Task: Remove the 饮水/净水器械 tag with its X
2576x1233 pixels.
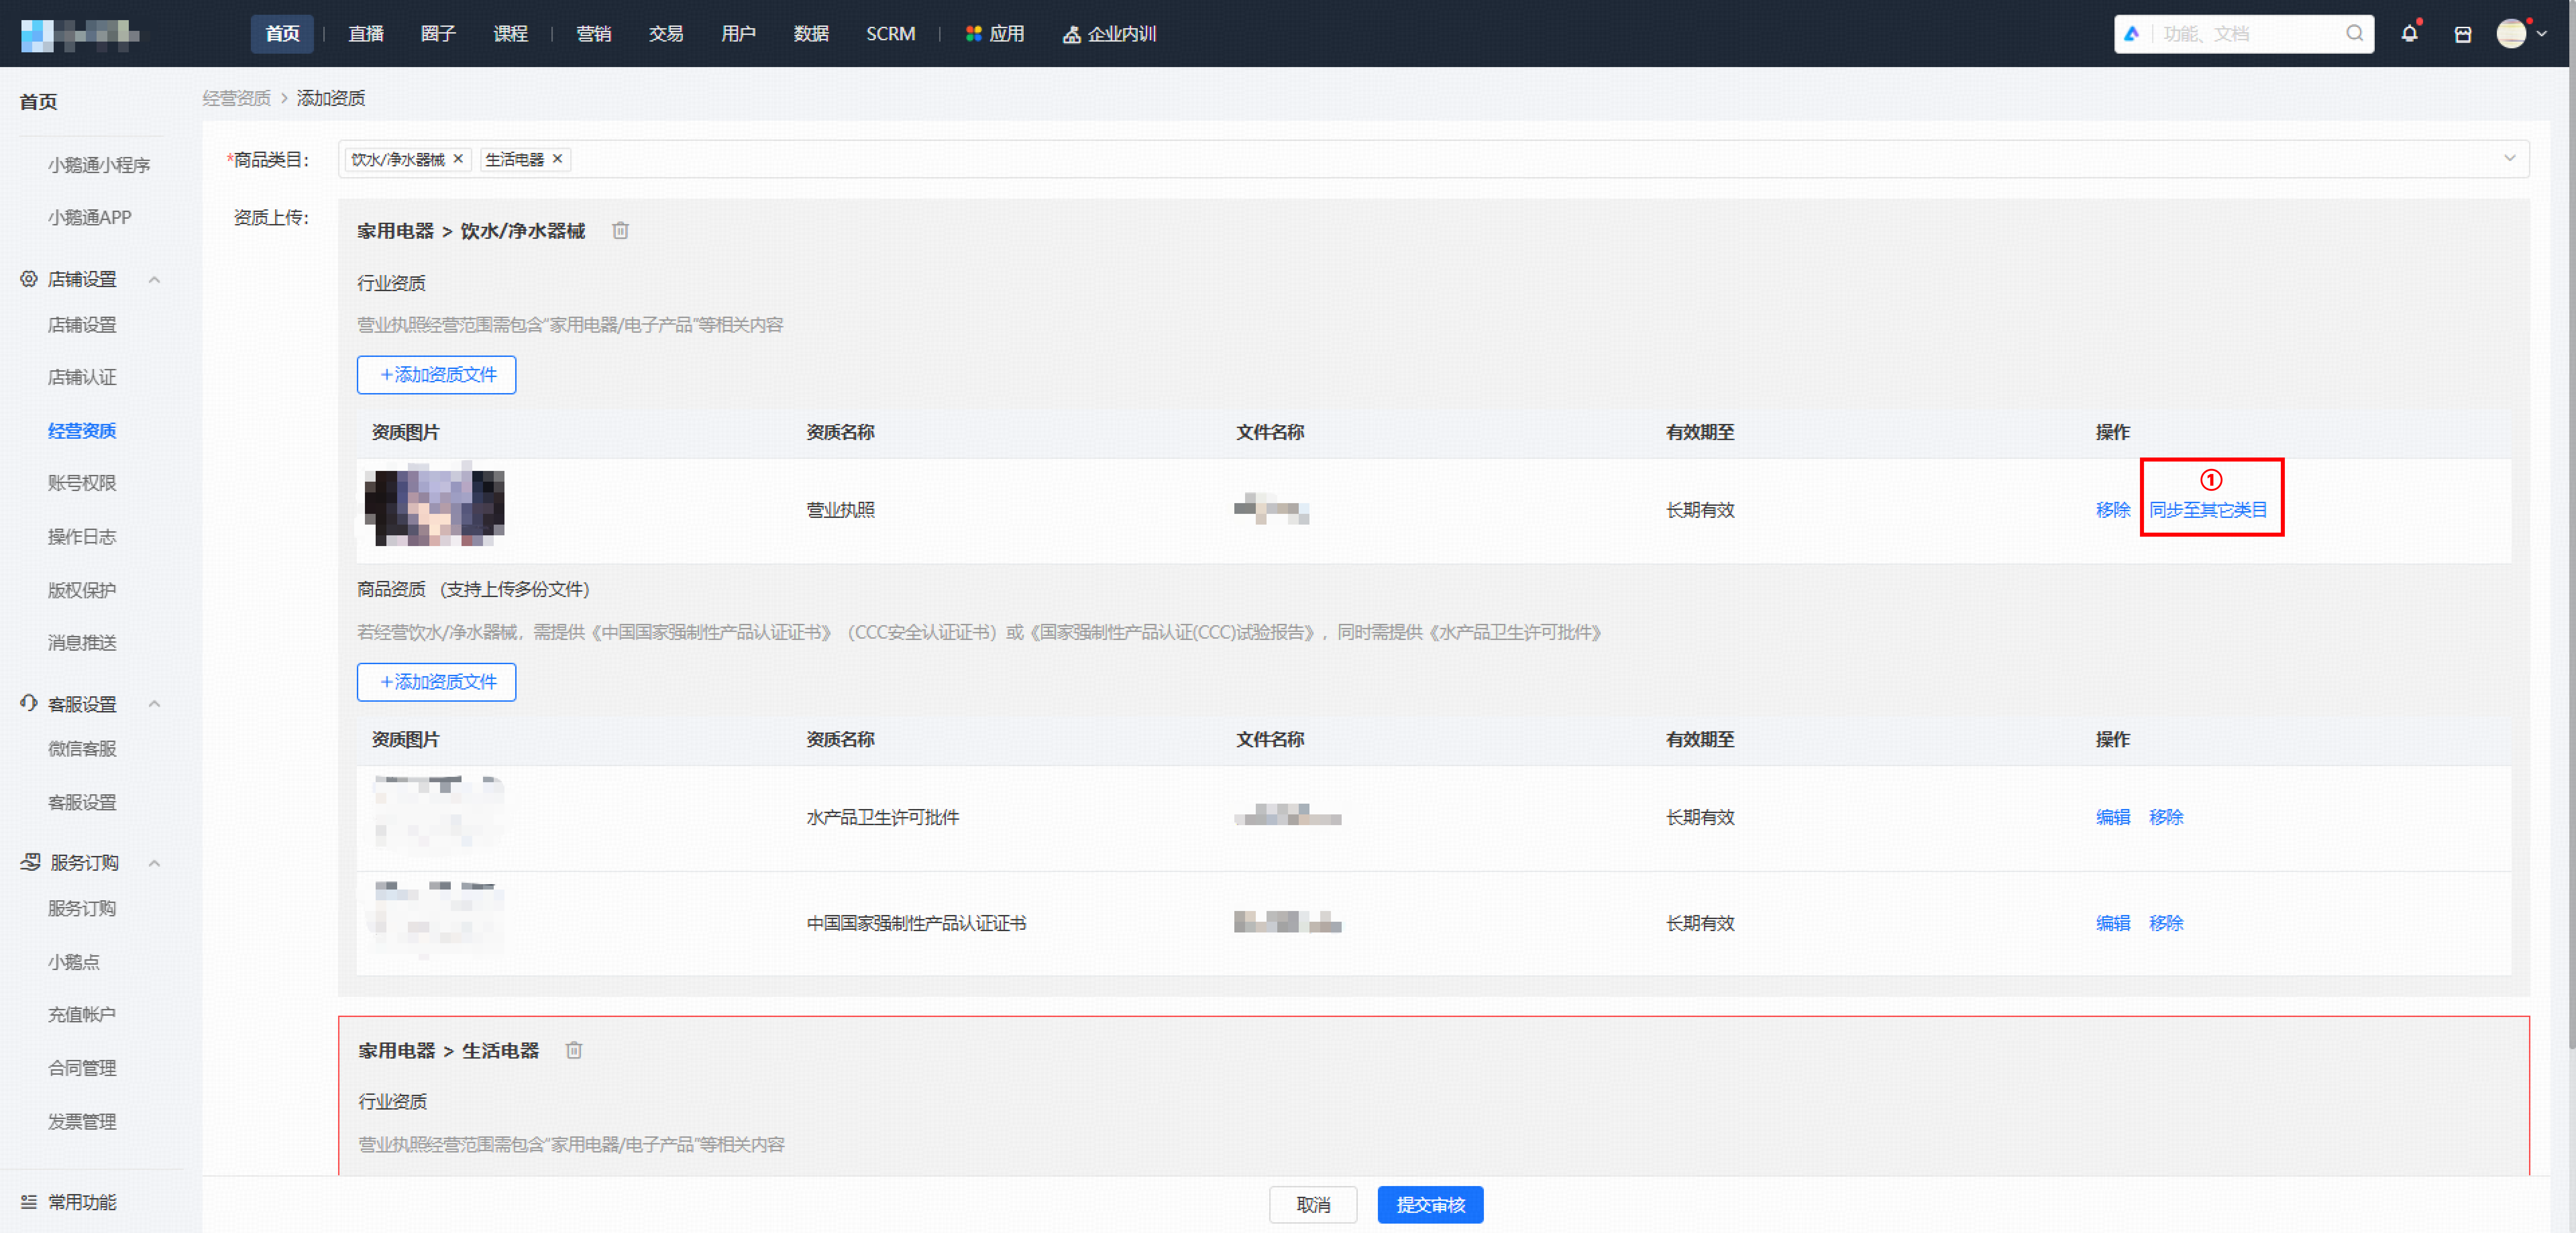Action: pyautogui.click(x=458, y=159)
